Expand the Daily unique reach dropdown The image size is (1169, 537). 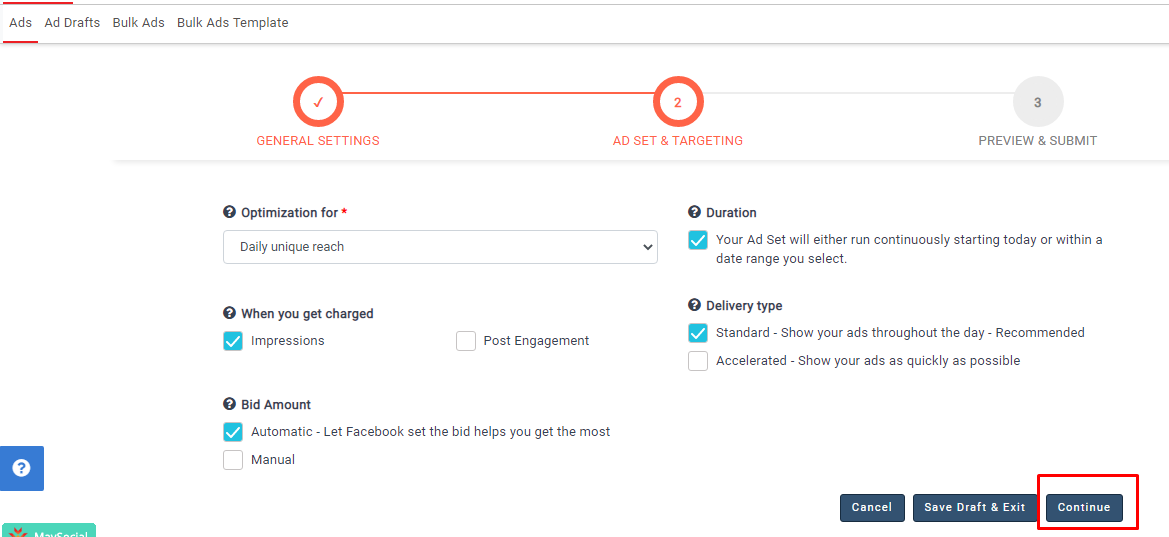coord(440,247)
